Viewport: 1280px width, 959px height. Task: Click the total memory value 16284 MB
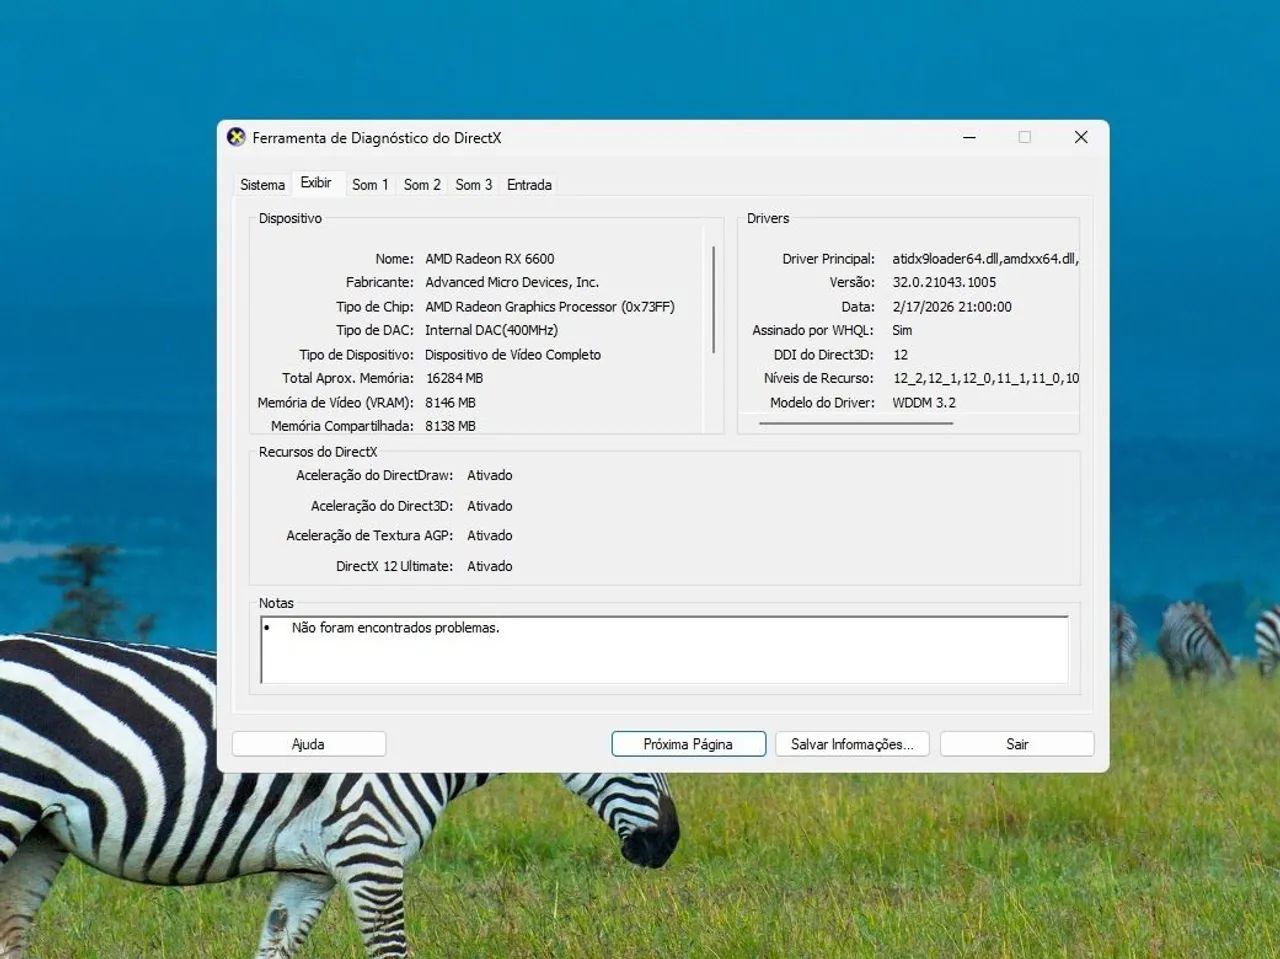tap(454, 379)
